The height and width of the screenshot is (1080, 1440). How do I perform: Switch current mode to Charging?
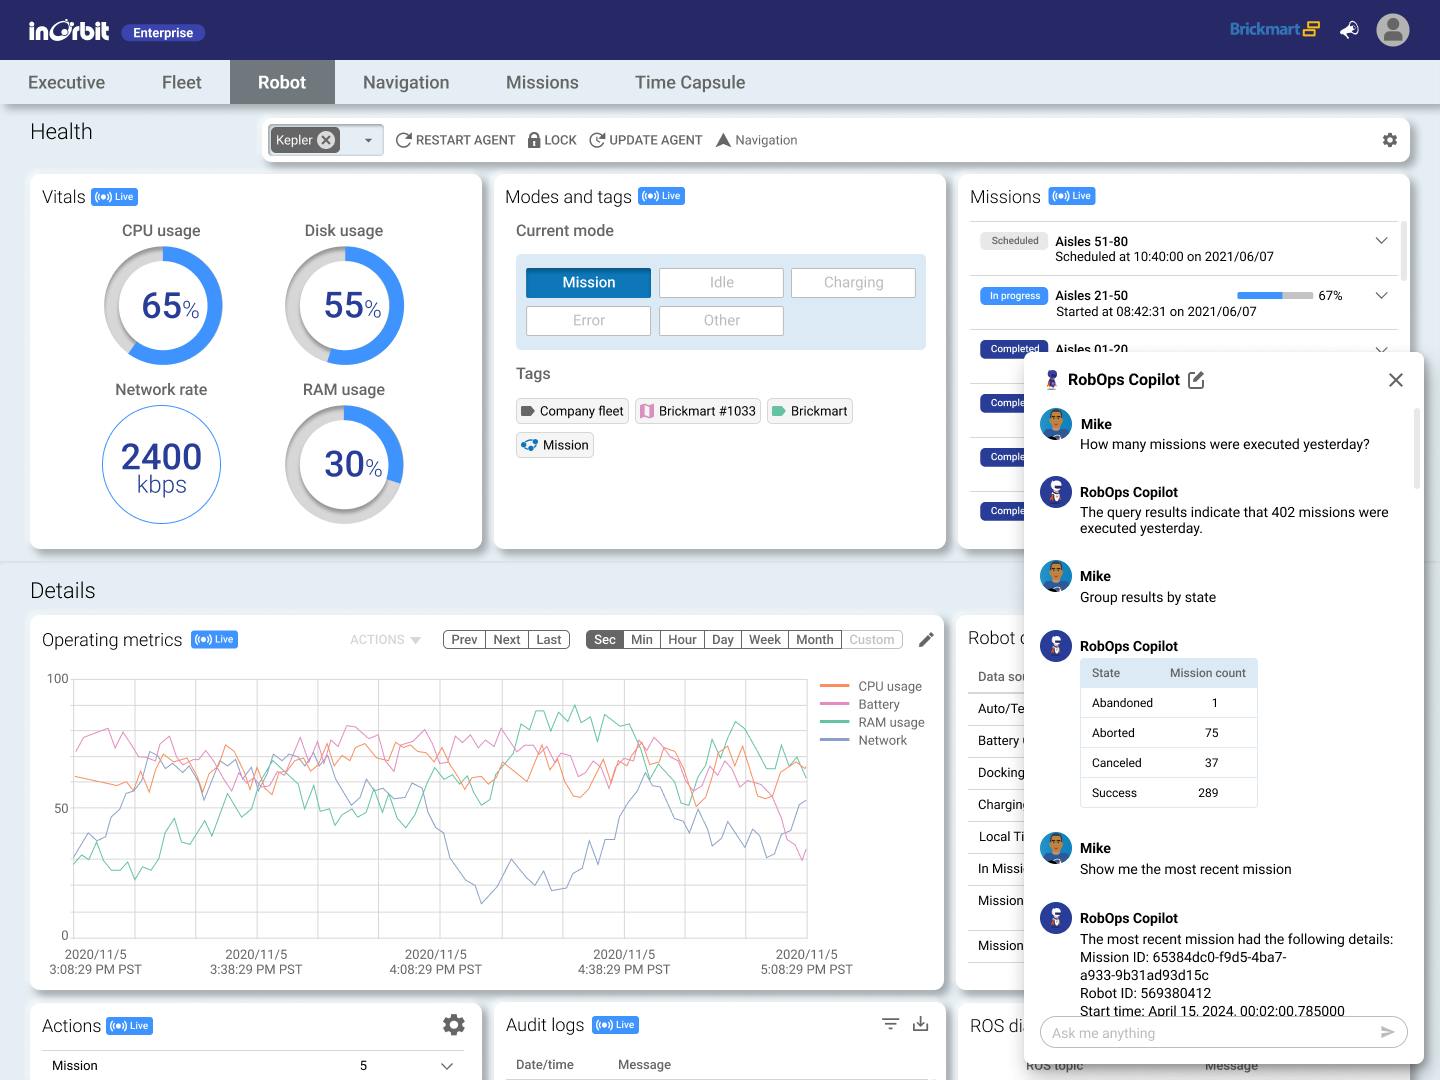click(853, 282)
